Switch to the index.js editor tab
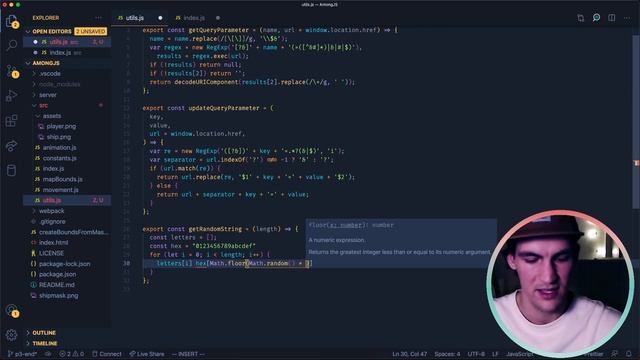640x360 pixels. pos(193,18)
